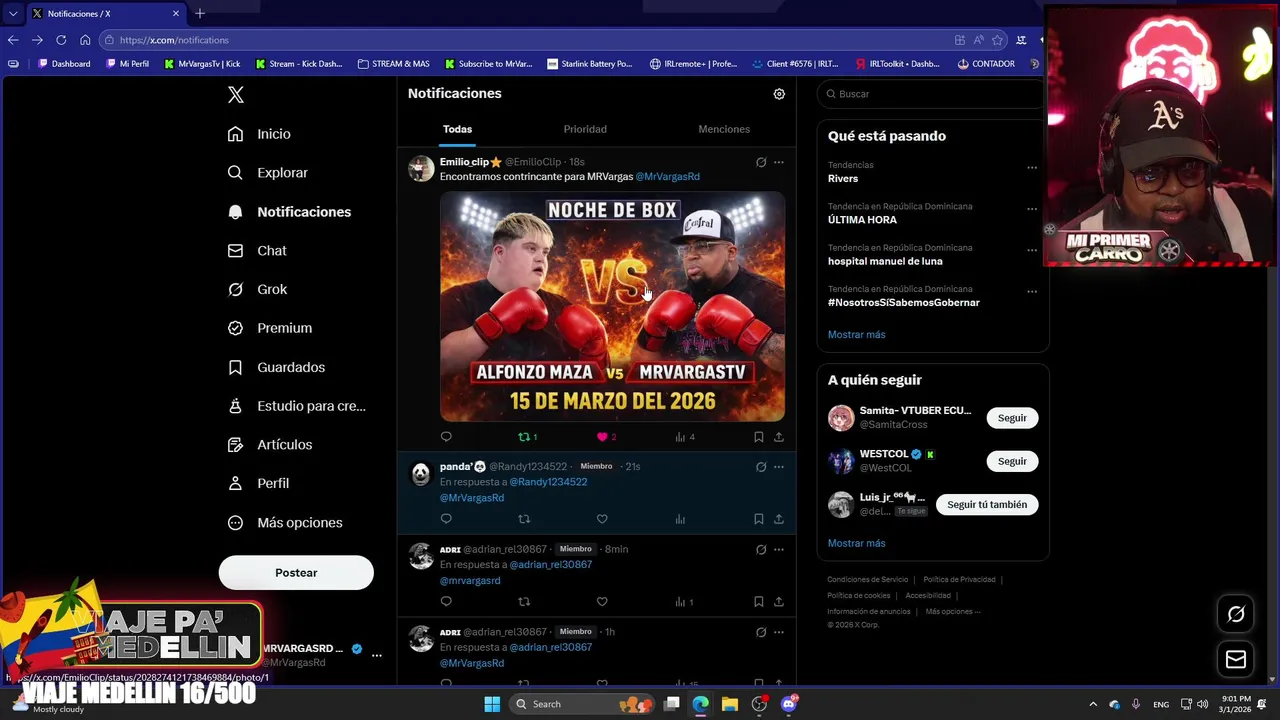
Task: Bookmark ADRI's 8min reply
Action: (758, 602)
